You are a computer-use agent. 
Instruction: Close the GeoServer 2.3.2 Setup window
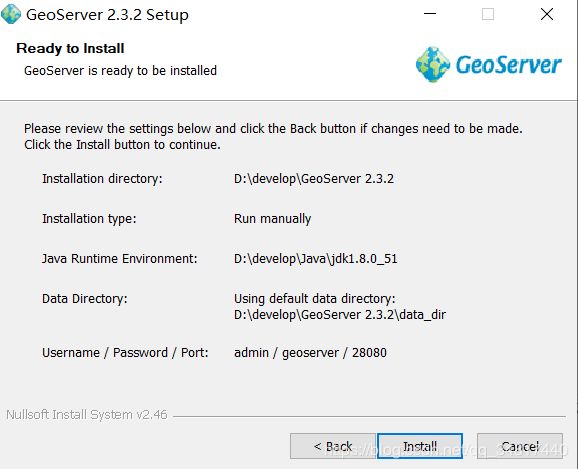click(547, 14)
